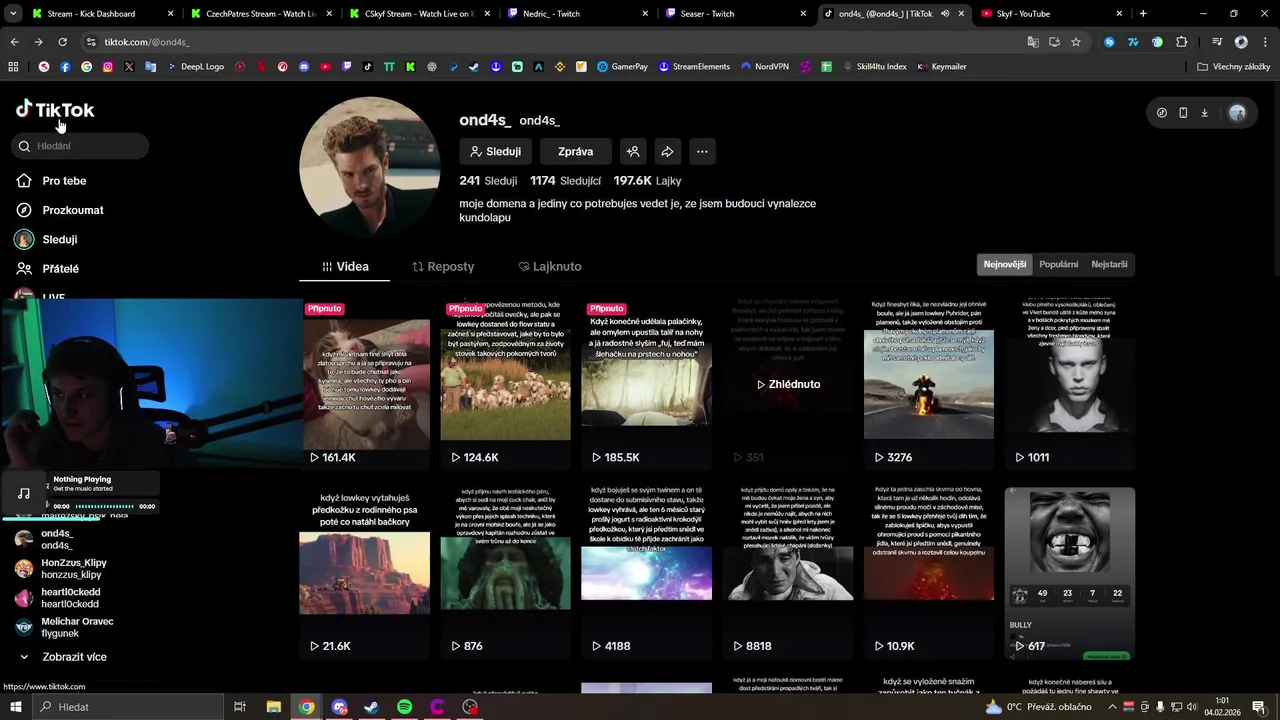Bookmark this page with the star icon
The height and width of the screenshot is (720, 1280).
pyautogui.click(x=1076, y=42)
